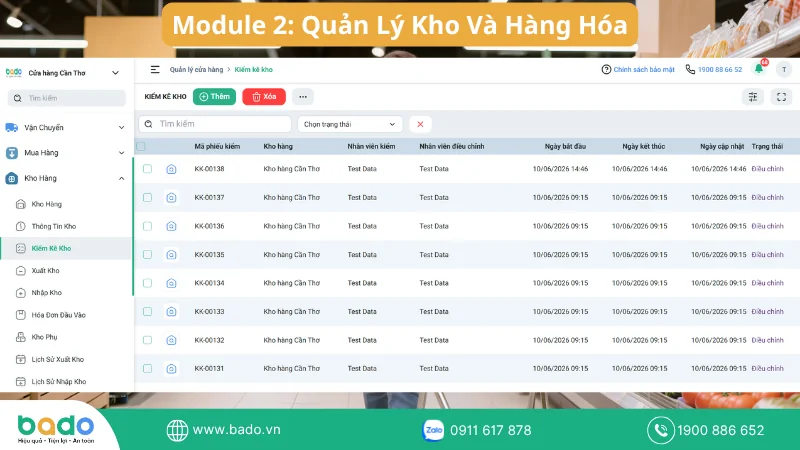Check the row KK-00133 checkbox

point(147,312)
